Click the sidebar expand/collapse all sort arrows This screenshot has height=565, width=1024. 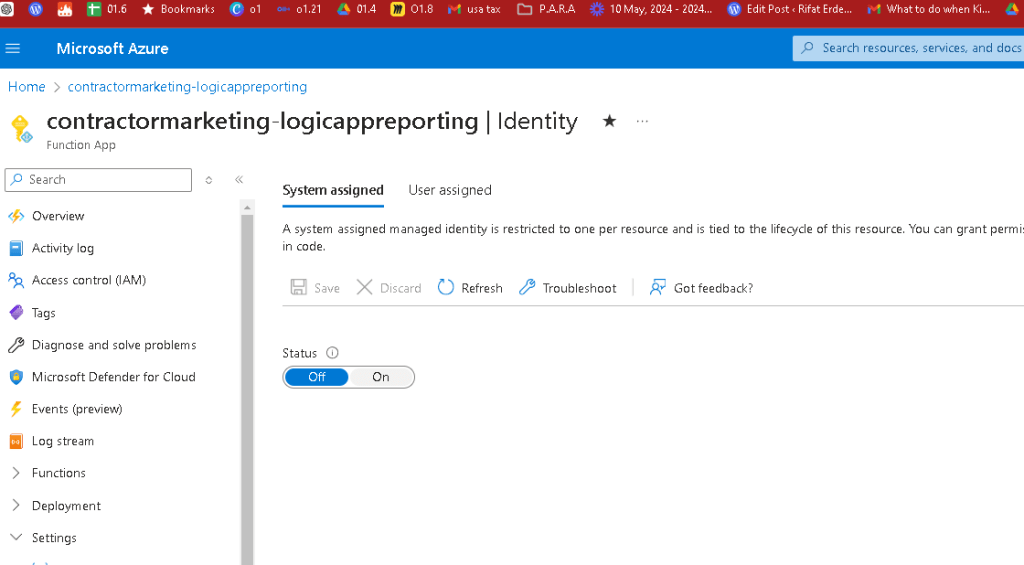tap(209, 180)
